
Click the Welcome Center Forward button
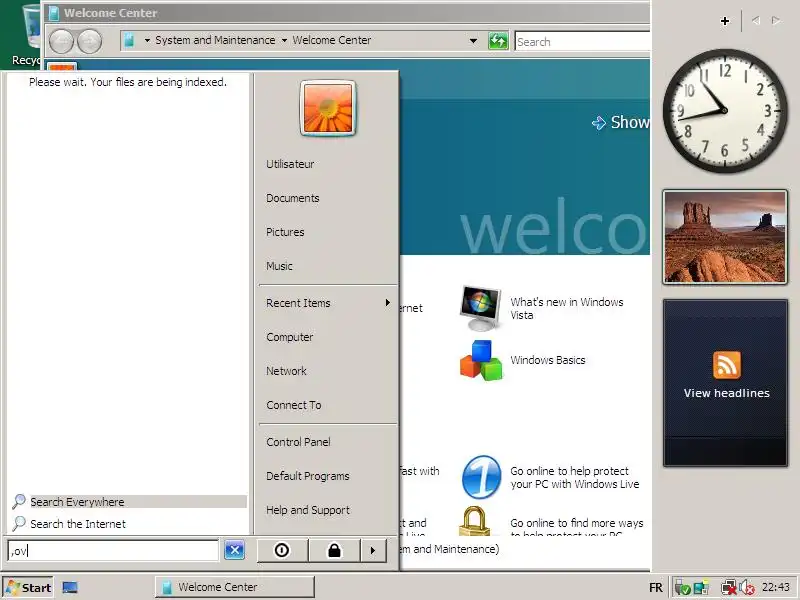90,41
